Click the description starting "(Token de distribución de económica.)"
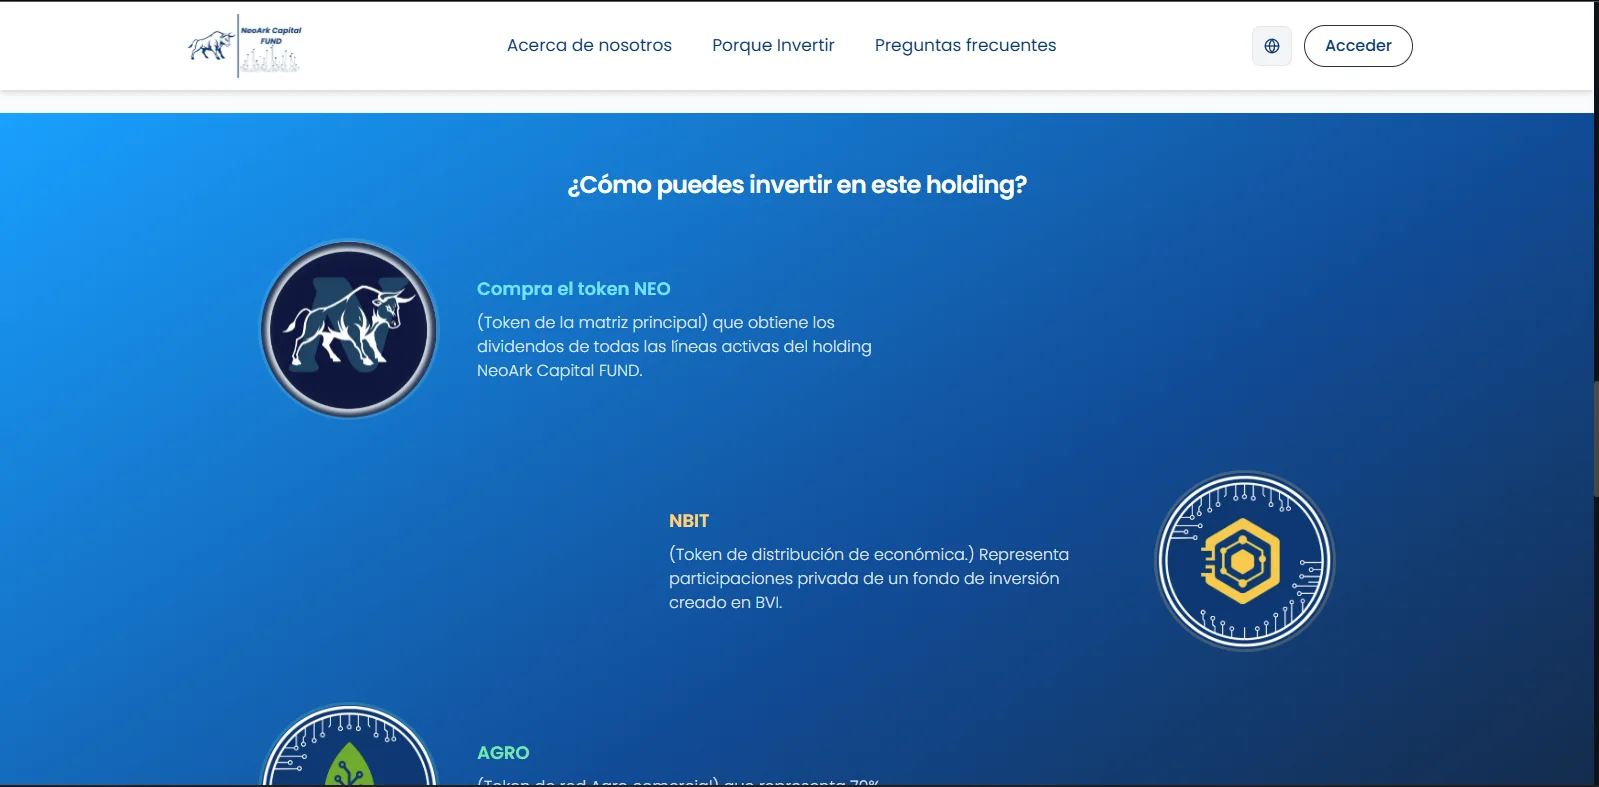Viewport: 1599px width, 787px height. click(x=869, y=578)
